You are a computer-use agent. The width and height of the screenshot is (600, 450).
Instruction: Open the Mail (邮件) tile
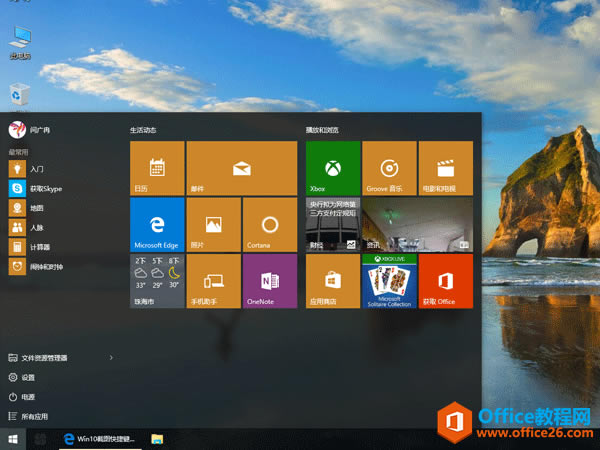click(242, 168)
